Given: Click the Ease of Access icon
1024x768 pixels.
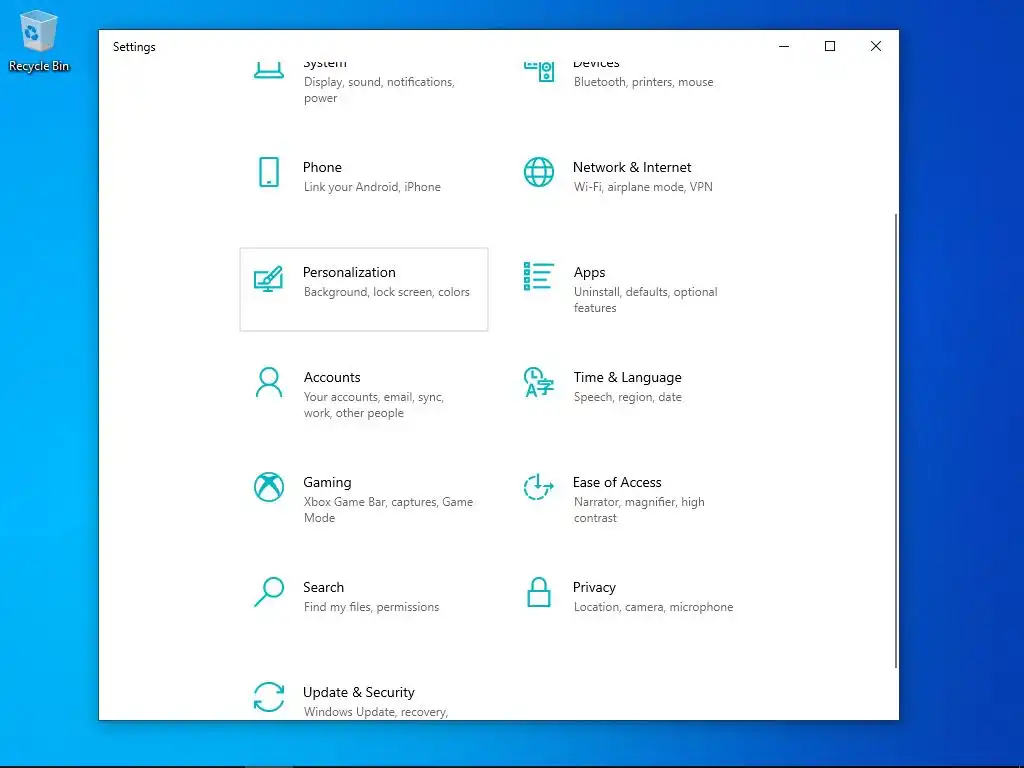Looking at the screenshot, I should pyautogui.click(x=539, y=487).
